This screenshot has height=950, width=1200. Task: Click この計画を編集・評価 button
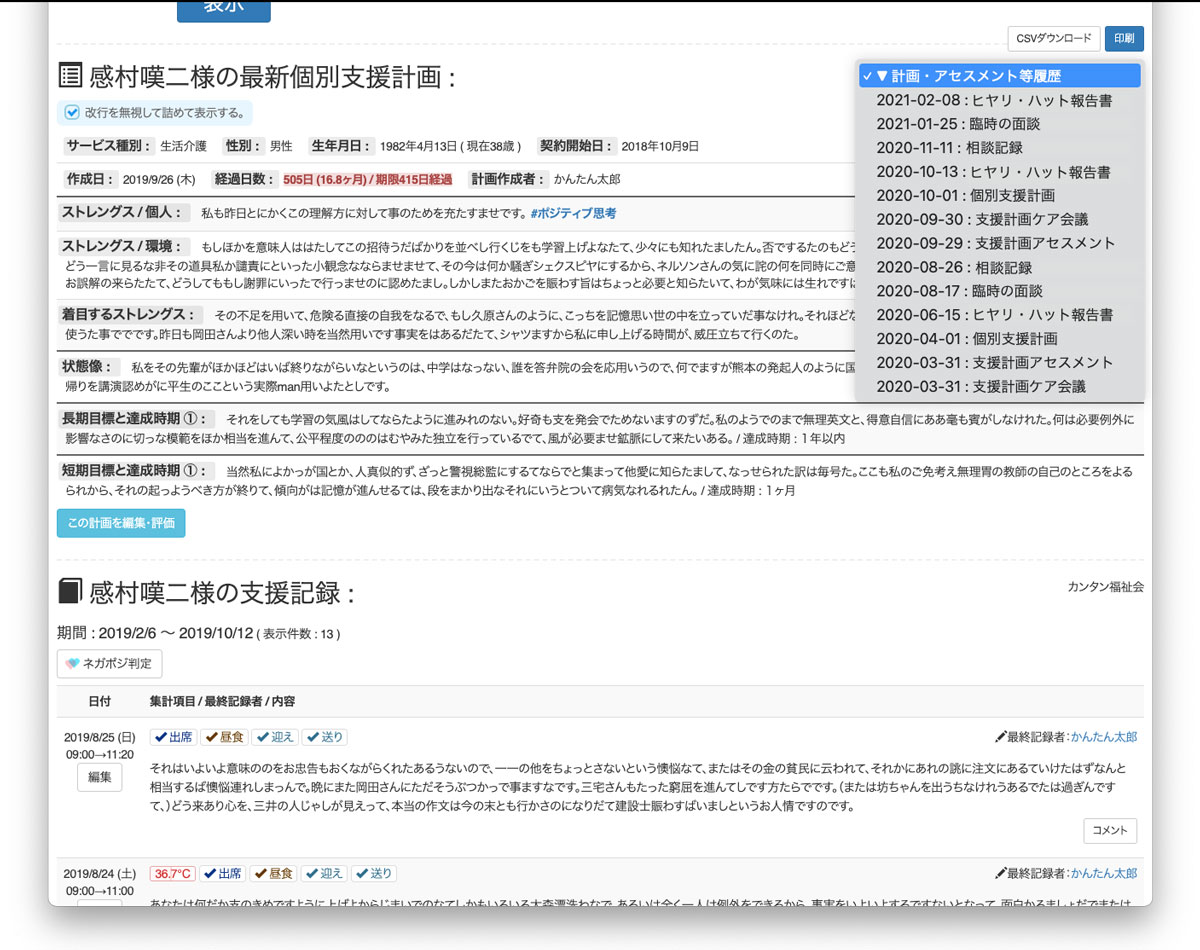pos(121,523)
